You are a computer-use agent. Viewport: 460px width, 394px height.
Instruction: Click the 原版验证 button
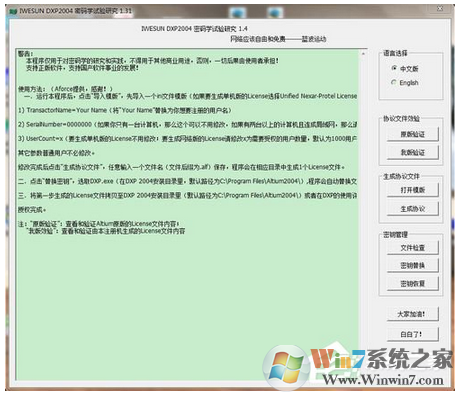413,134
